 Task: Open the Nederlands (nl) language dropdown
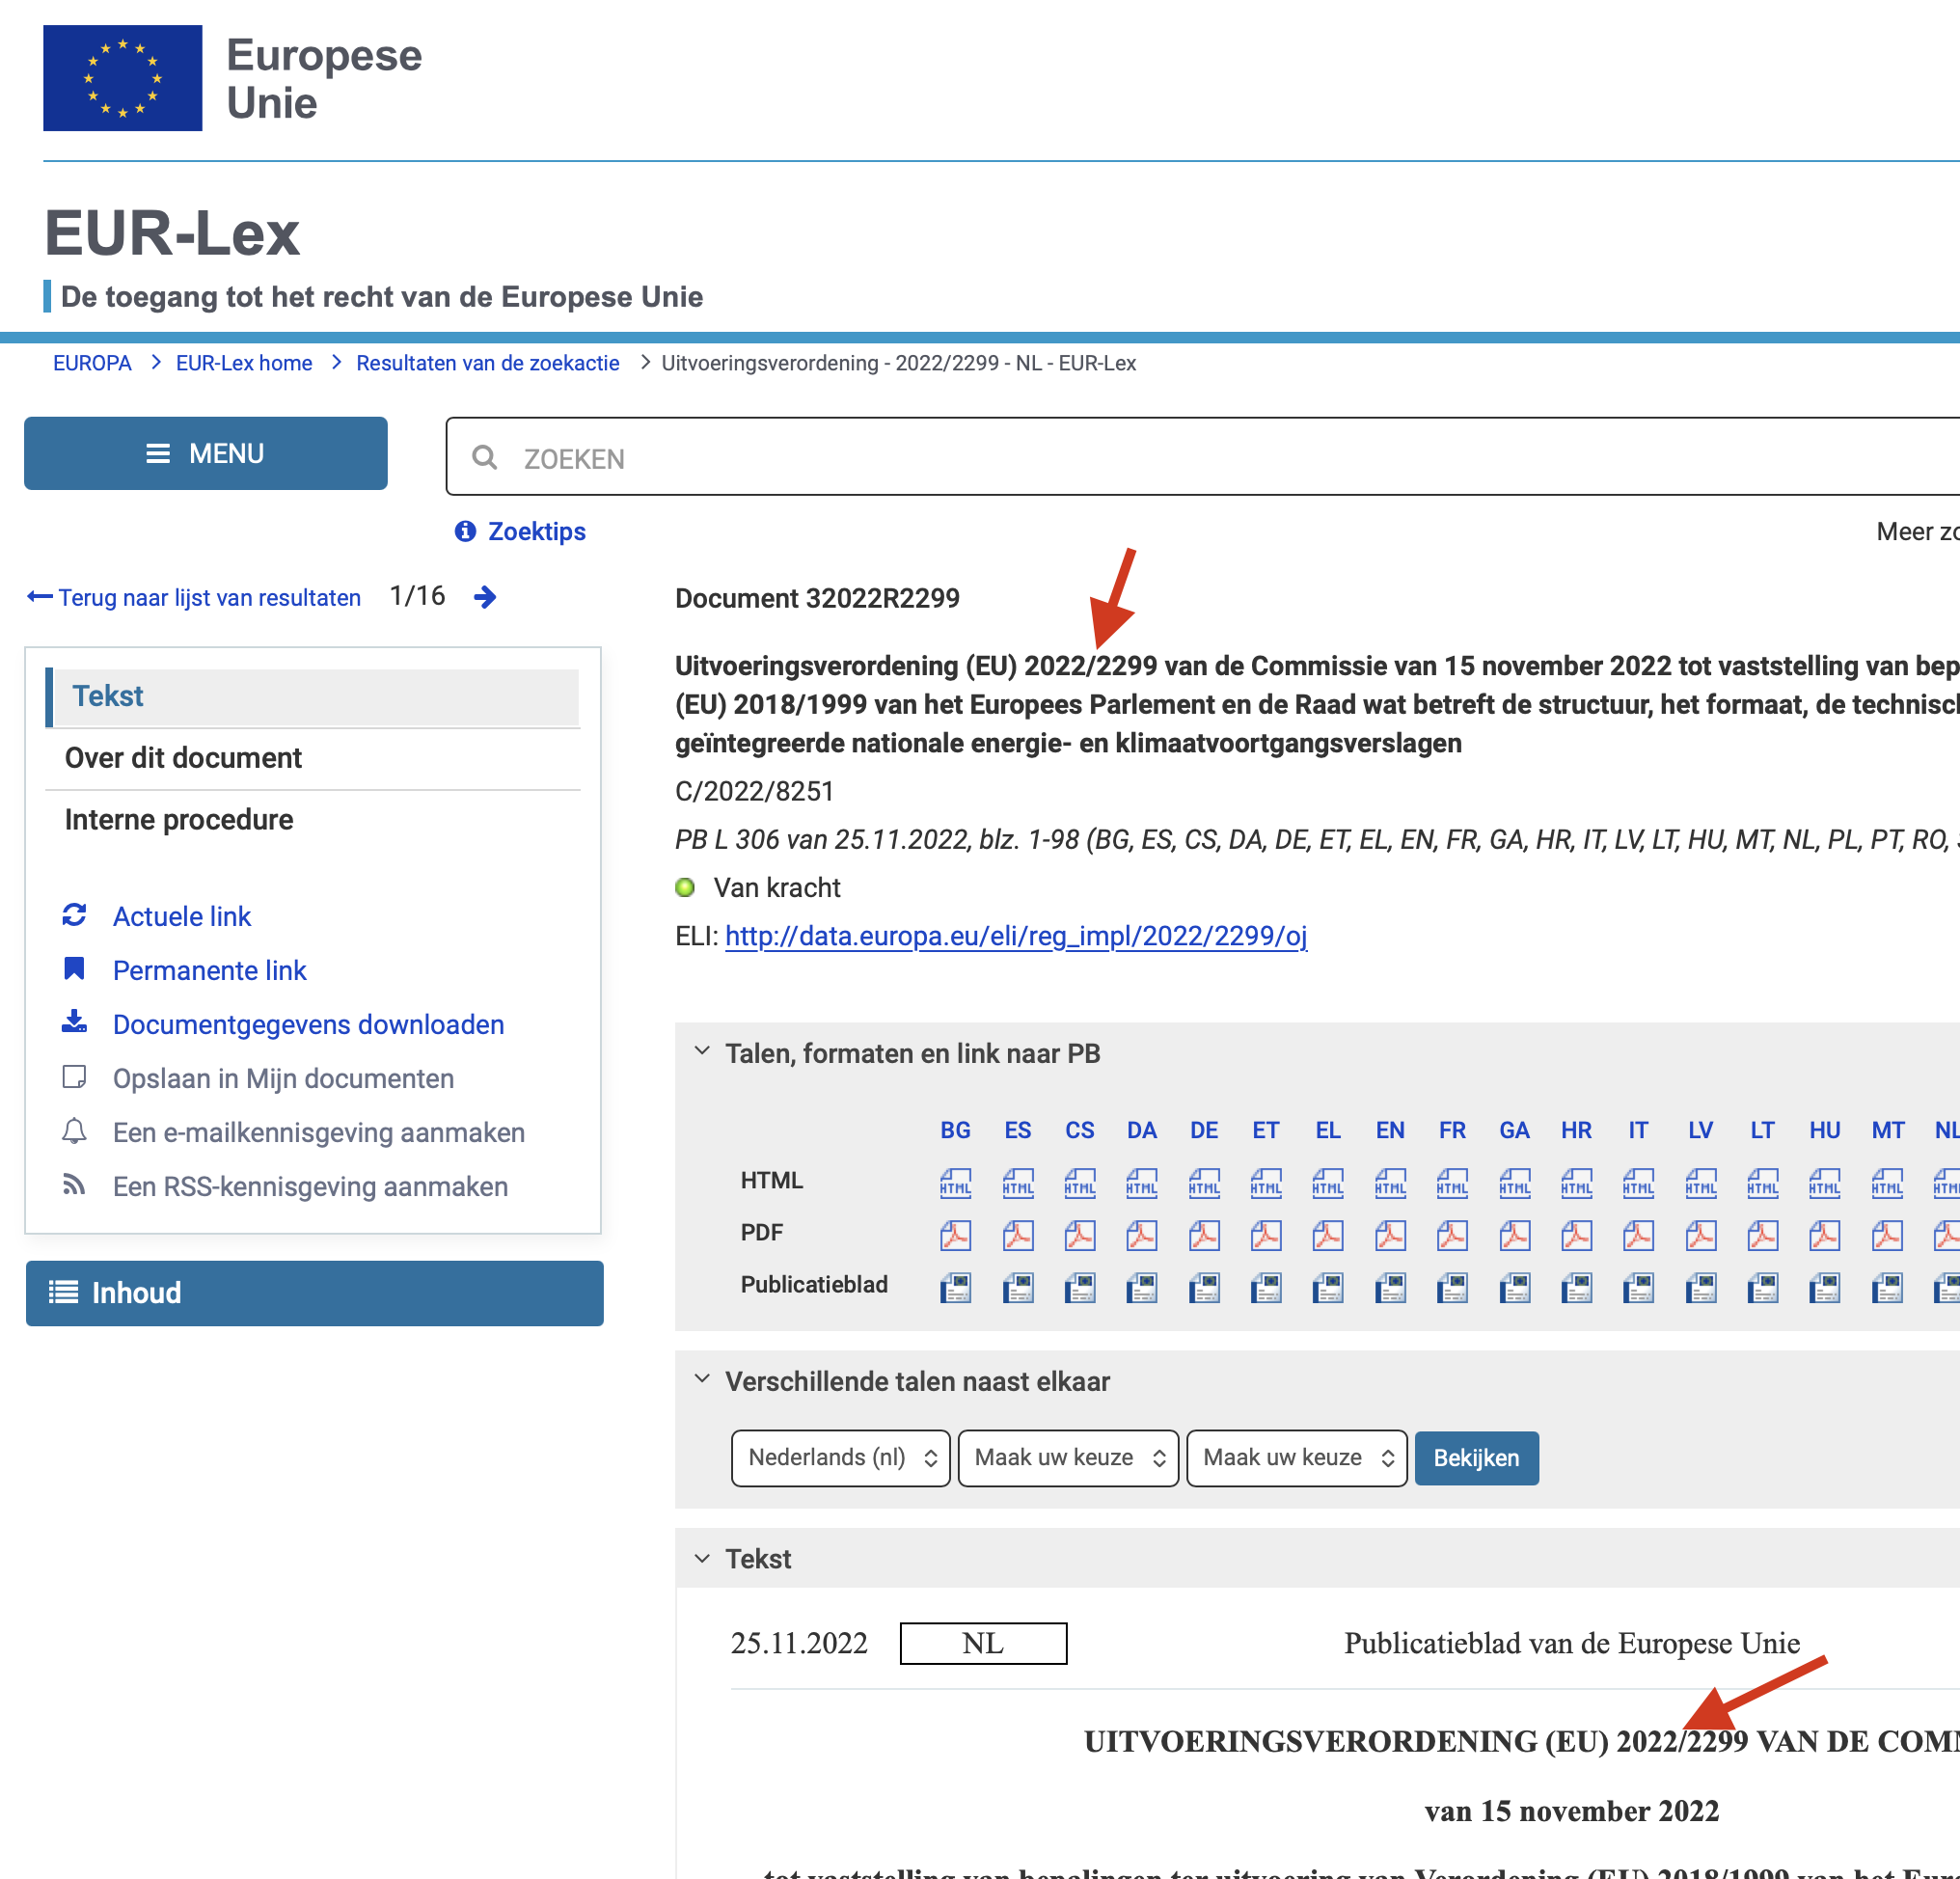click(840, 1458)
